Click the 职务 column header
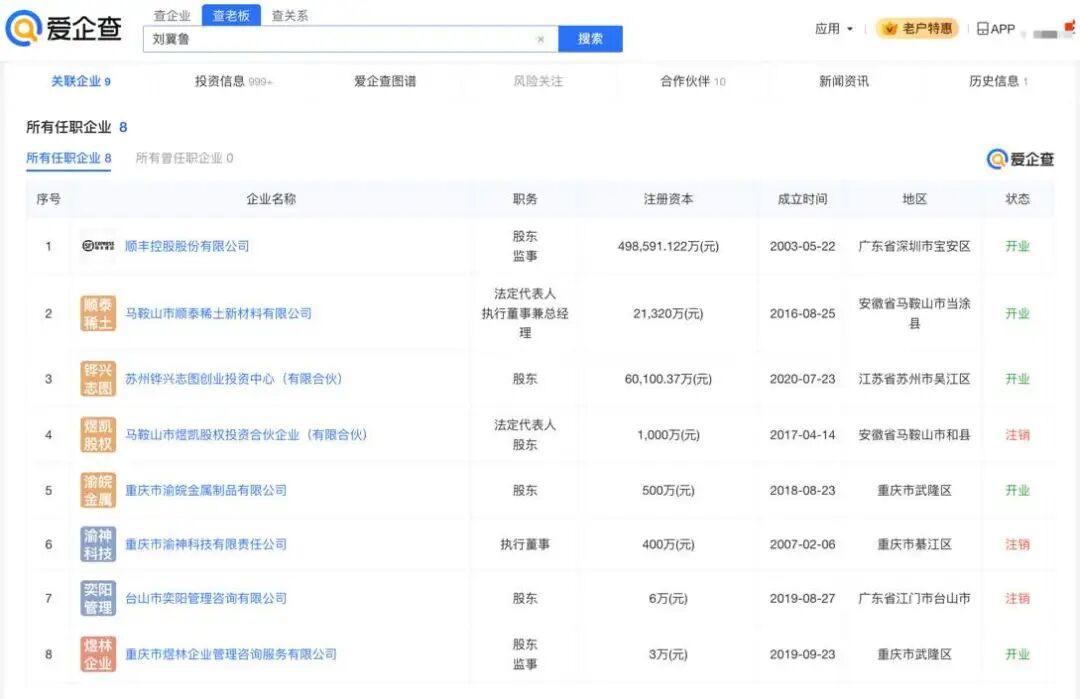This screenshot has width=1080, height=699. click(525, 199)
